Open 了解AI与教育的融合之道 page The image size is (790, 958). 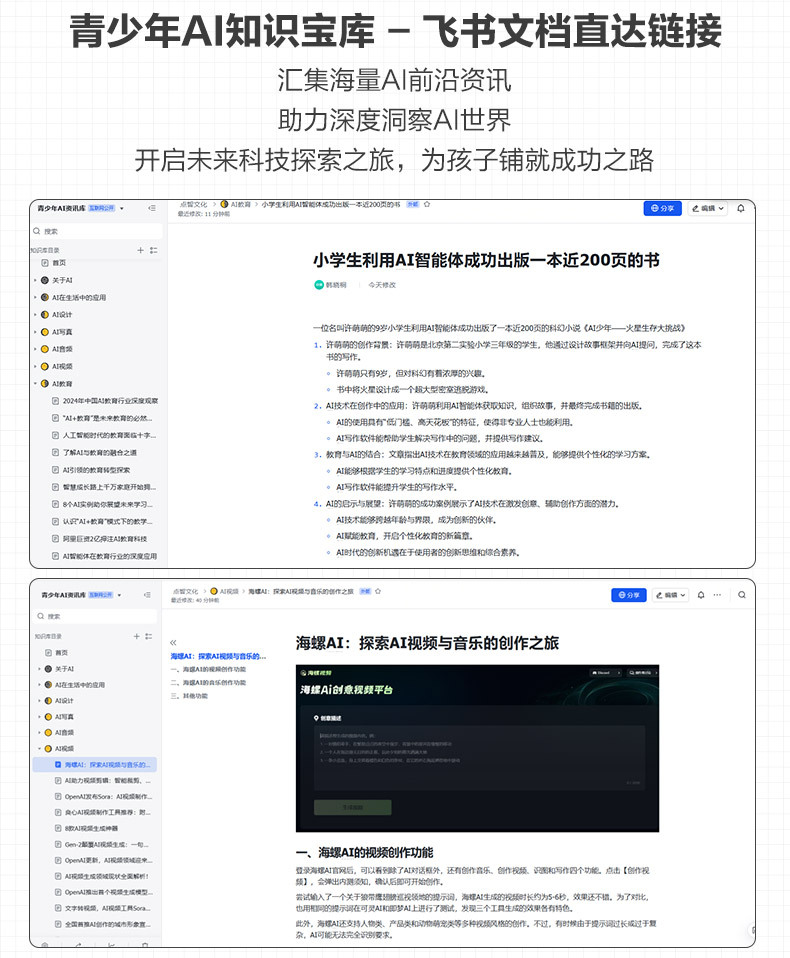tap(100, 453)
